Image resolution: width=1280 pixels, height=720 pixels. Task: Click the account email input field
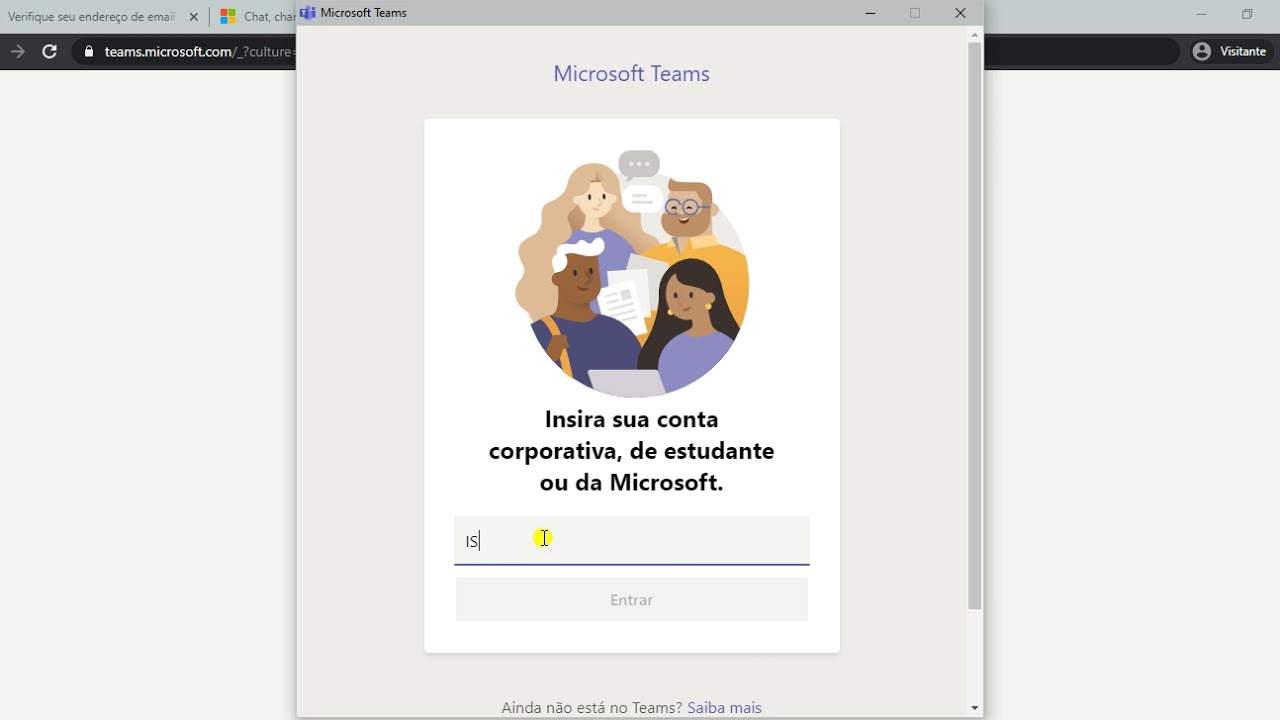[631, 541]
